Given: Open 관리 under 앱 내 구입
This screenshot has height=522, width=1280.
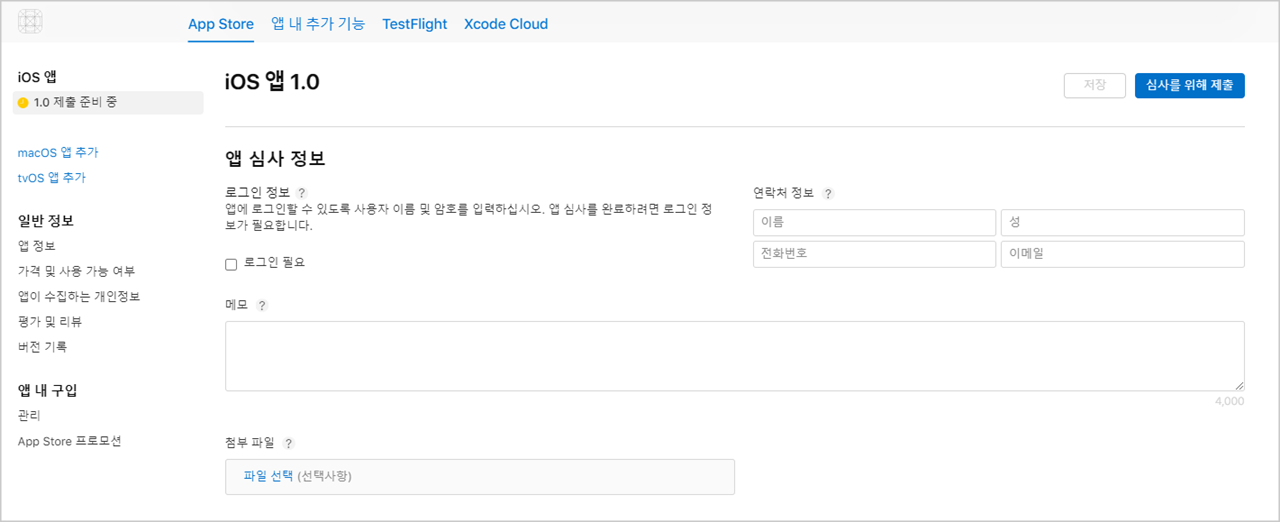Looking at the screenshot, I should click(x=29, y=415).
